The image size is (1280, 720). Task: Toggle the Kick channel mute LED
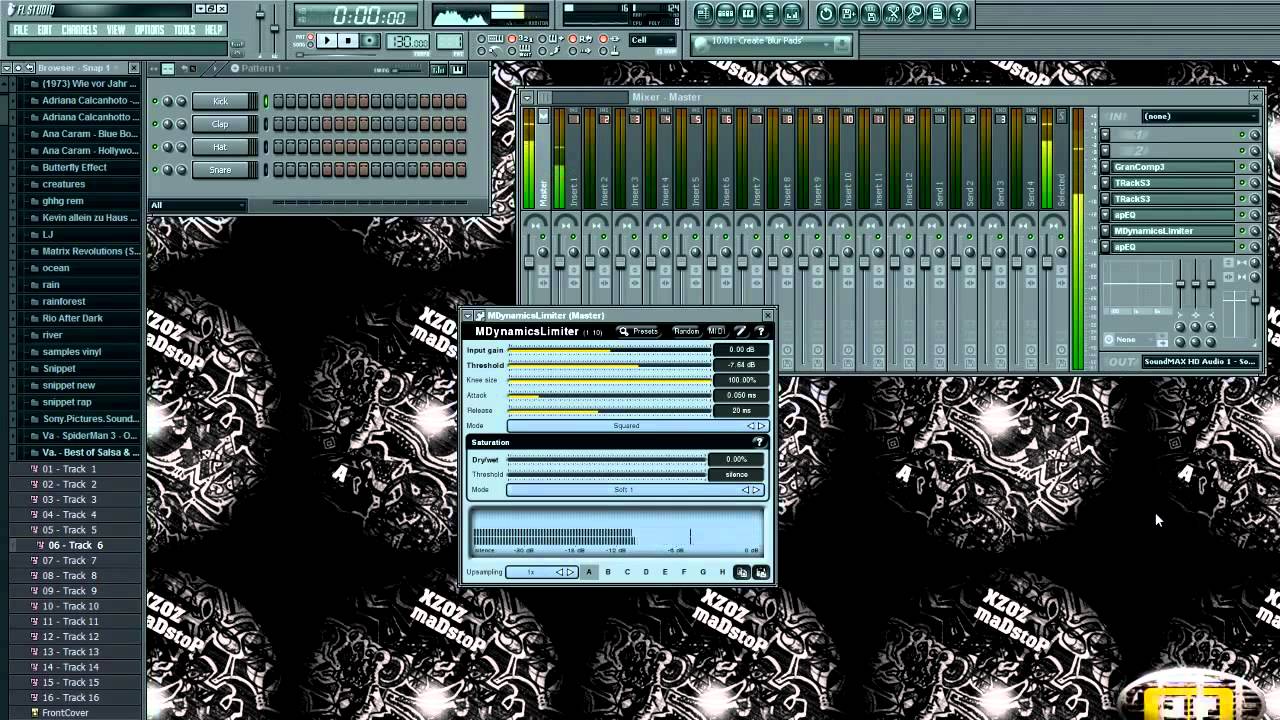point(155,101)
